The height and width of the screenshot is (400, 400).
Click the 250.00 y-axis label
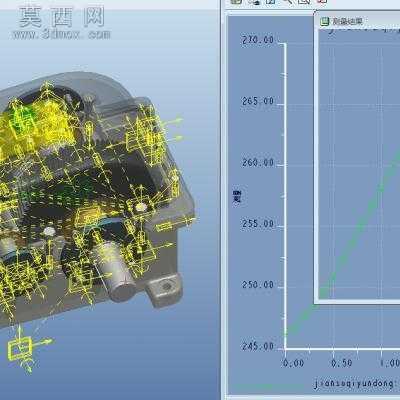[258, 285]
